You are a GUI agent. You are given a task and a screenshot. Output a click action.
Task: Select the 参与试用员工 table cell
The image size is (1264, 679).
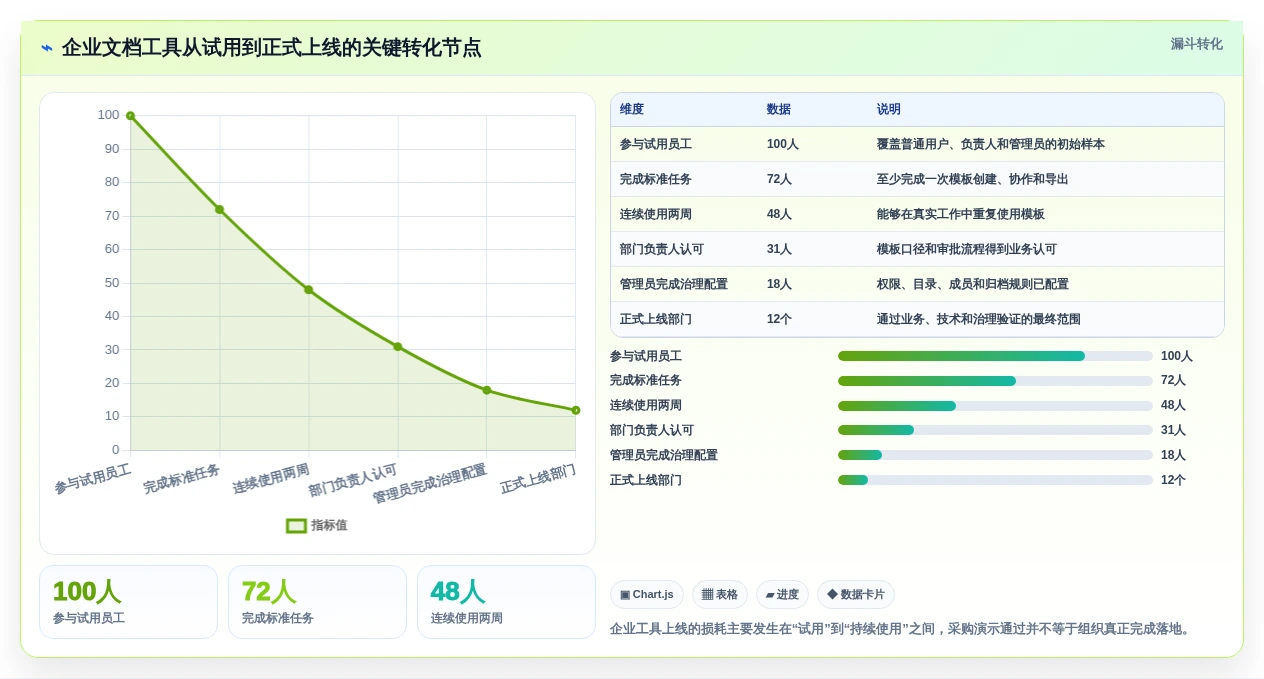[656, 144]
